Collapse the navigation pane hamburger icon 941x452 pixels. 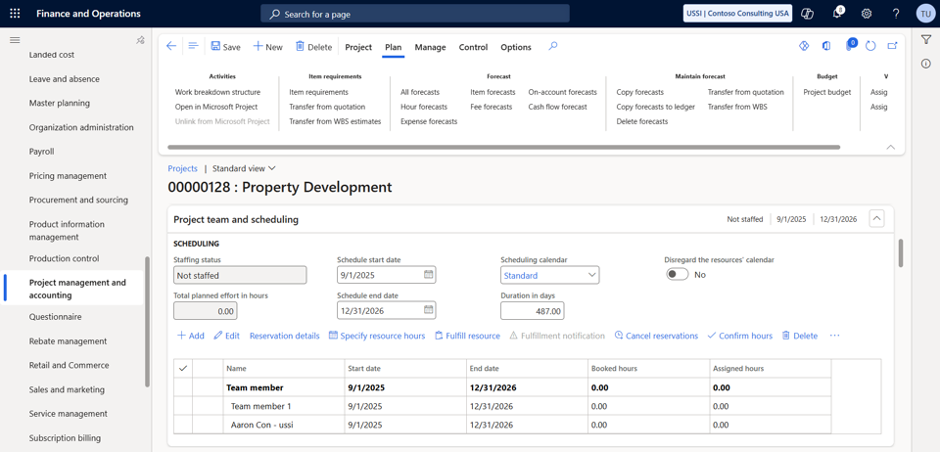15,40
